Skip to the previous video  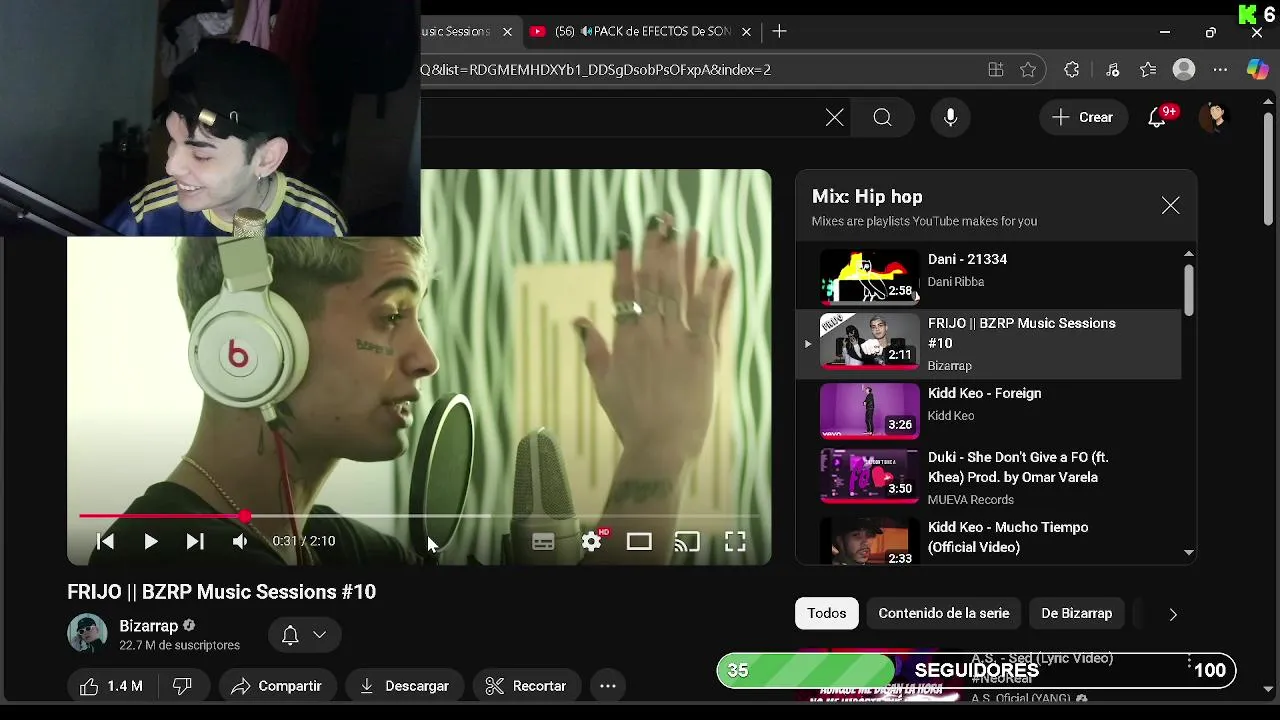point(105,541)
